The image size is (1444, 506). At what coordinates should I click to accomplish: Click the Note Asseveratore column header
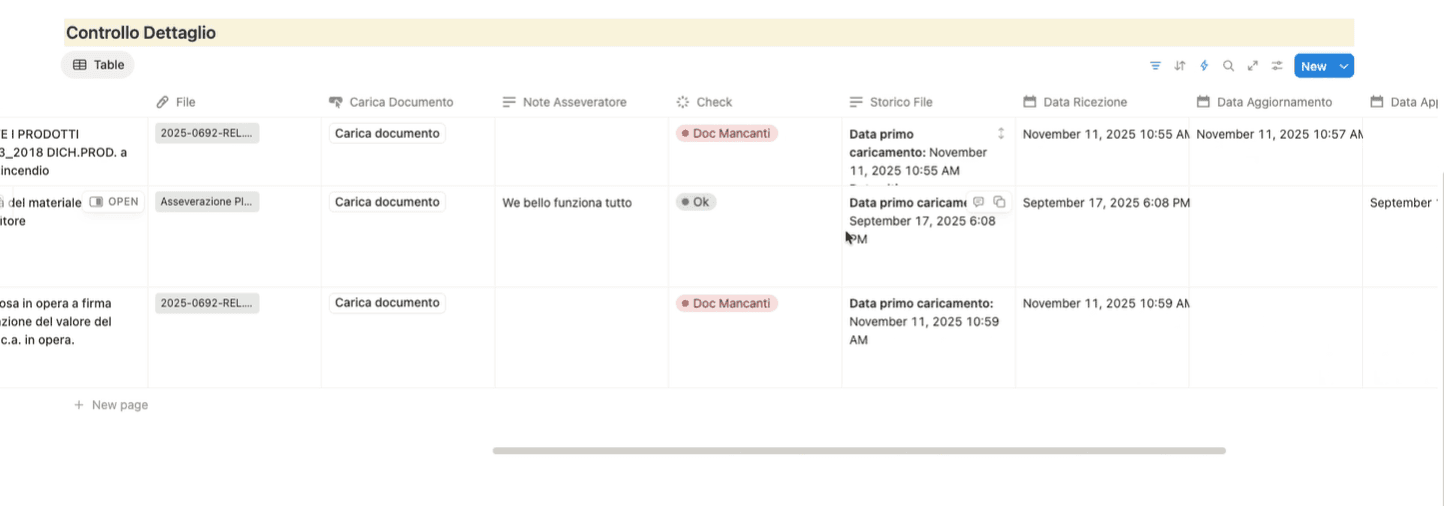point(565,102)
